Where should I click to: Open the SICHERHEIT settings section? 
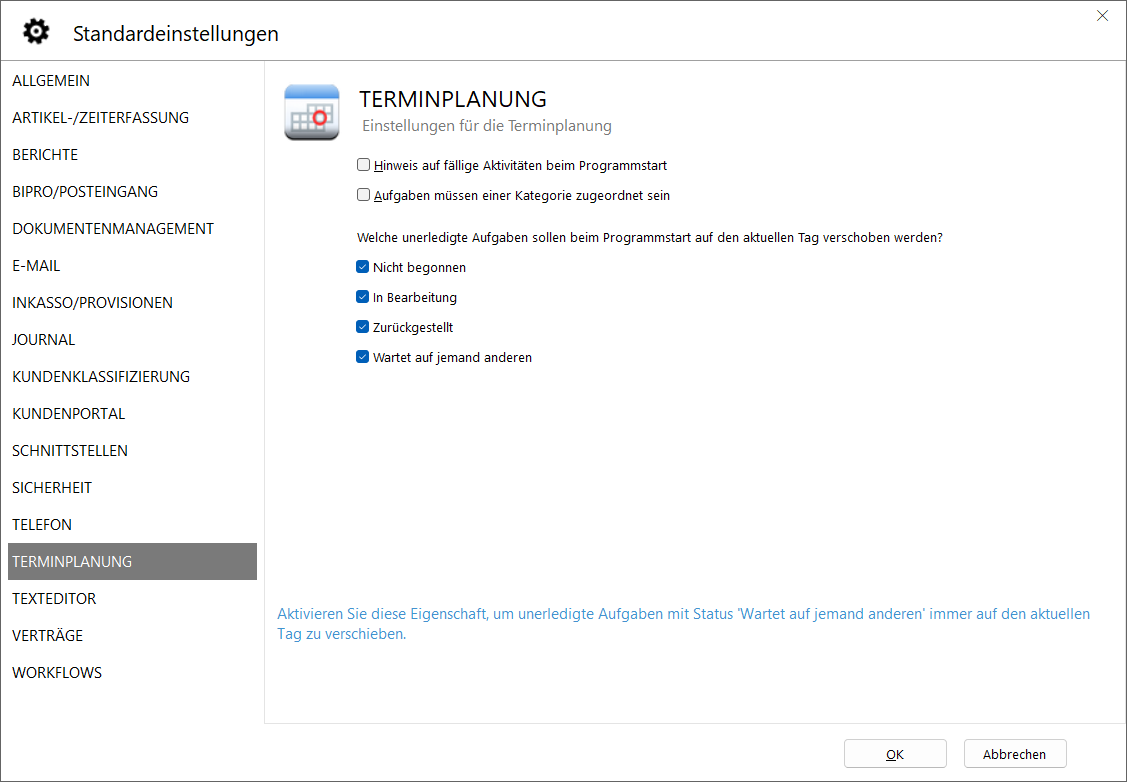[x=52, y=488]
